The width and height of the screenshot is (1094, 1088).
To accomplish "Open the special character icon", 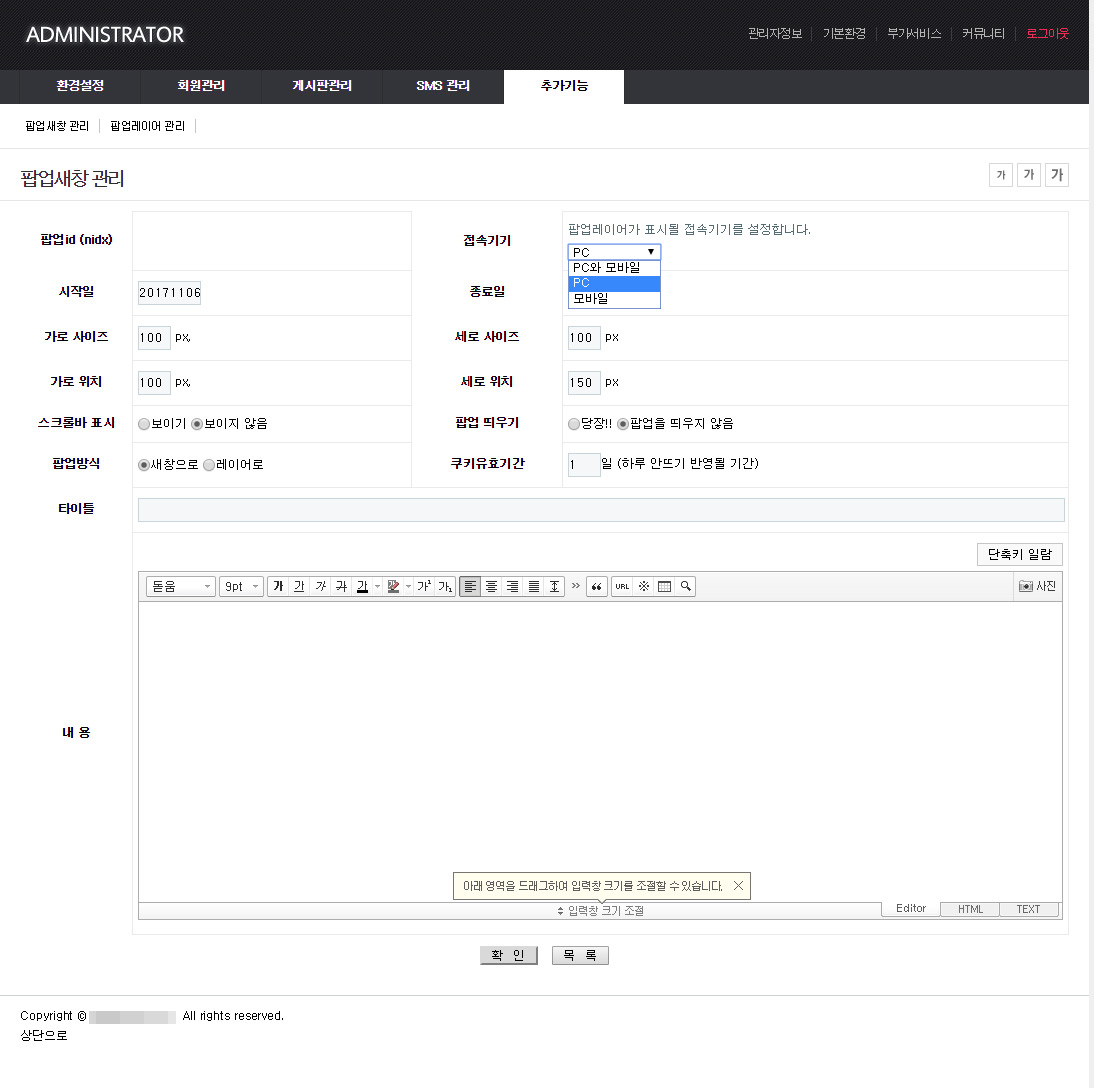I will 644,586.
